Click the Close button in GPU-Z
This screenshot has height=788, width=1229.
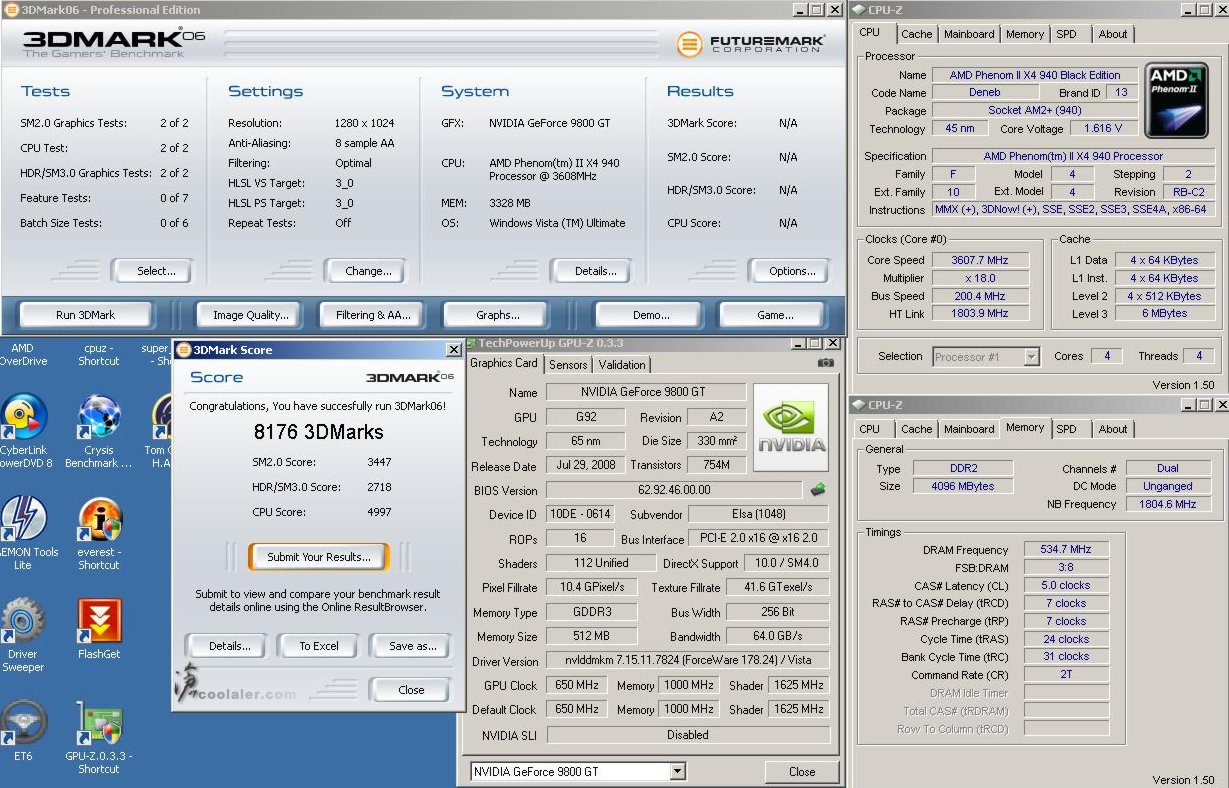coord(802,772)
